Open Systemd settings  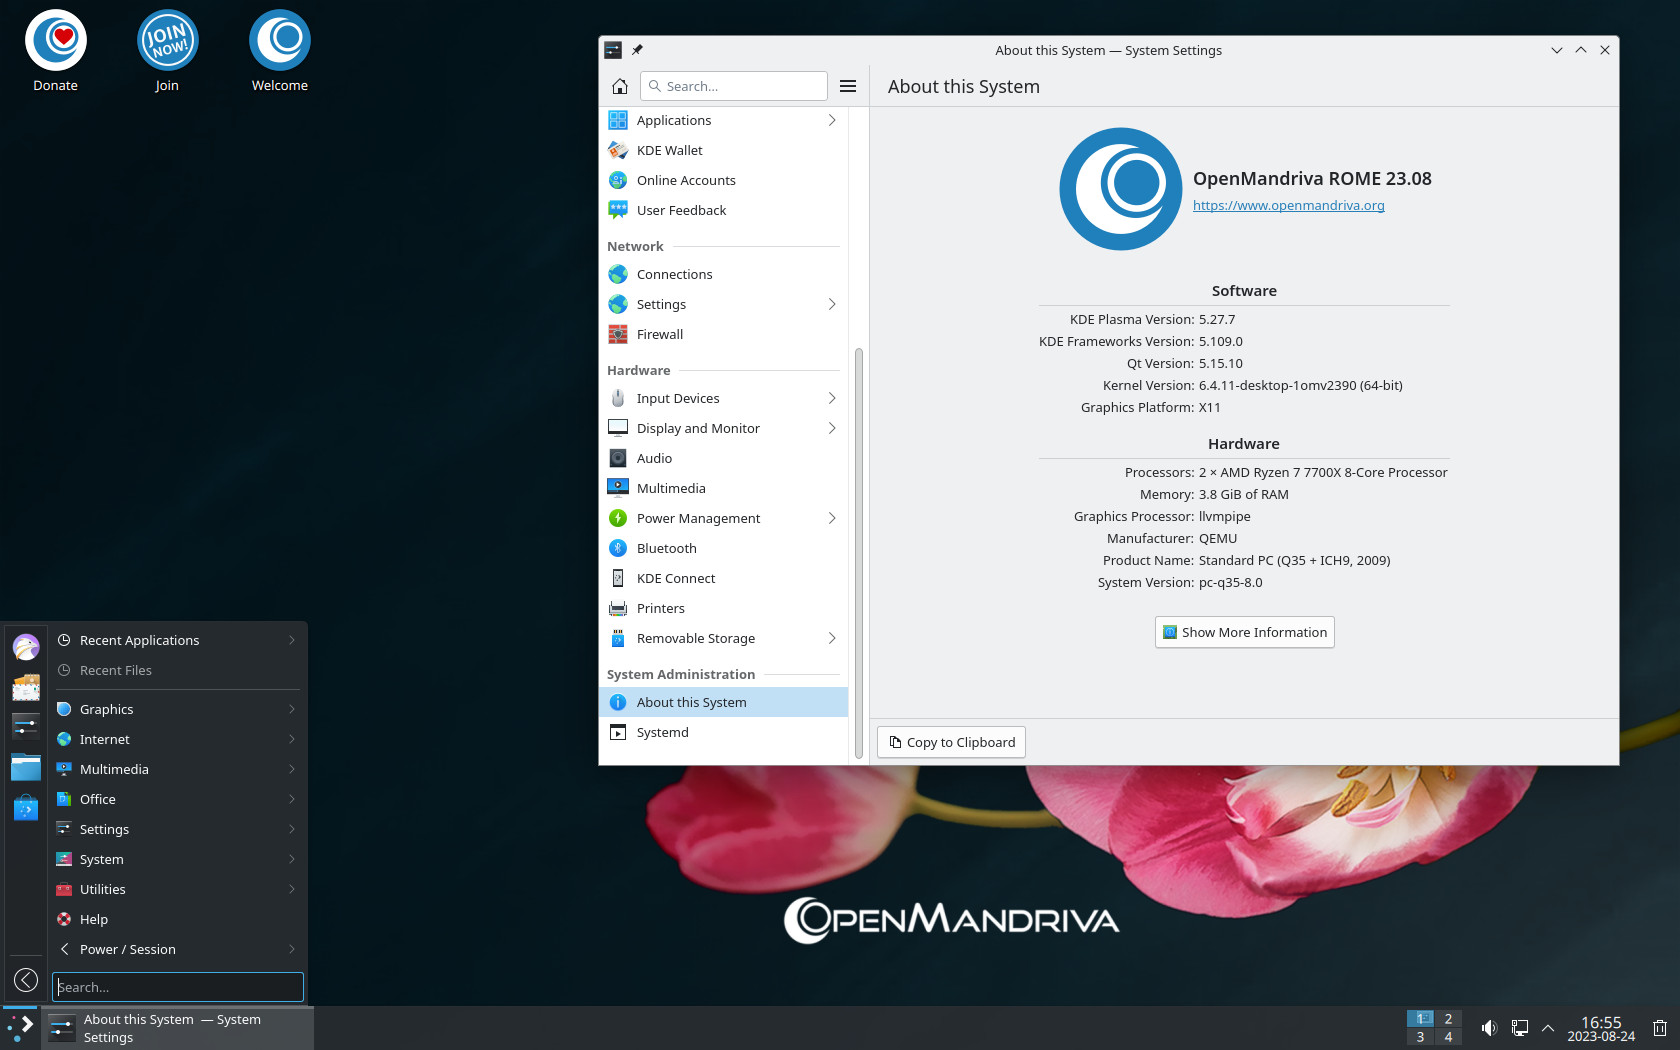(723, 732)
